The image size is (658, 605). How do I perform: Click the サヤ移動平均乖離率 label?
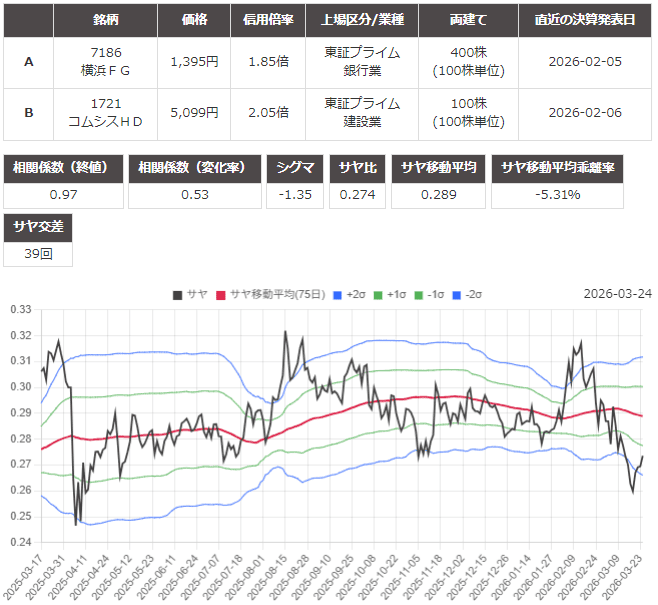(558, 167)
